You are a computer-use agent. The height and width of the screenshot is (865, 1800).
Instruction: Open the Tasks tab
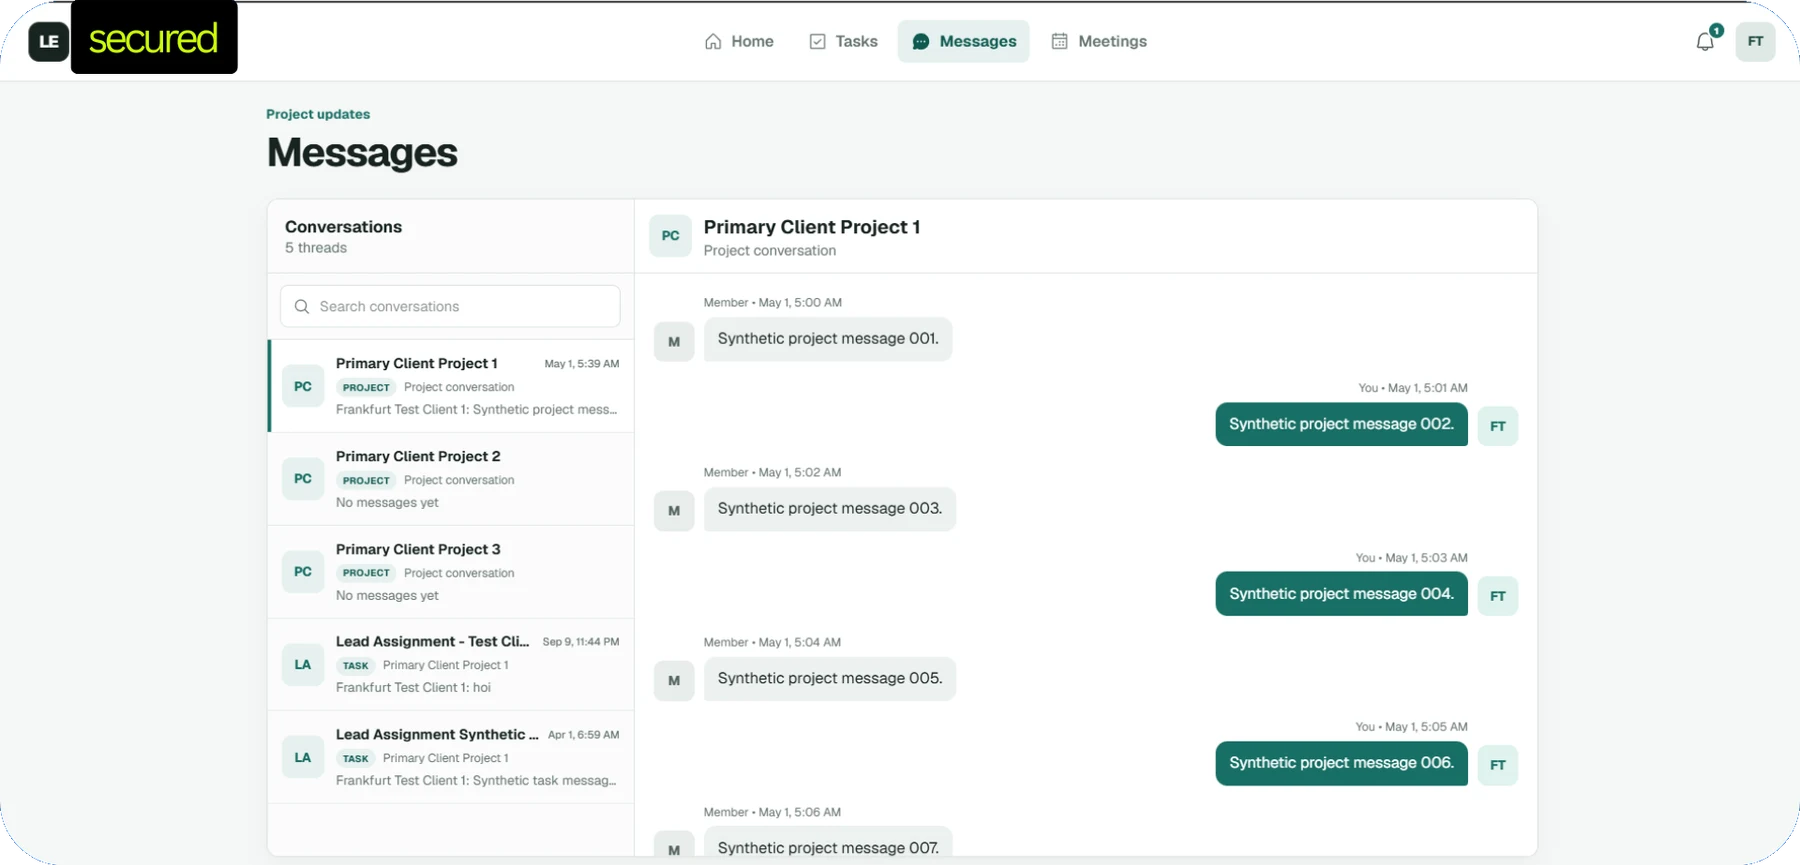point(843,42)
